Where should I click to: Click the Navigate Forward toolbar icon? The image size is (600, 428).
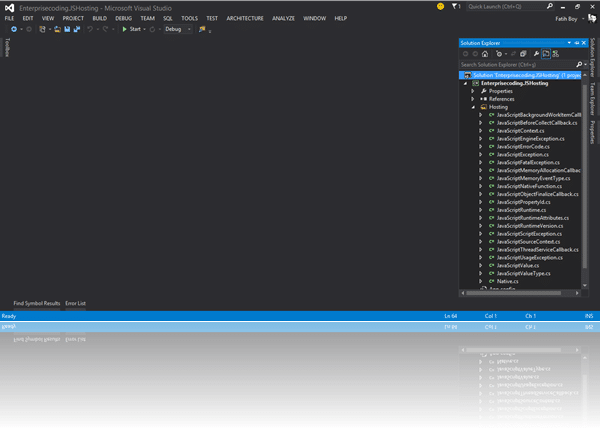29,29
